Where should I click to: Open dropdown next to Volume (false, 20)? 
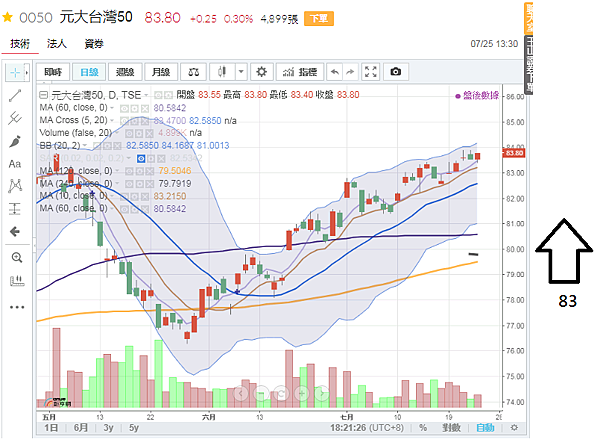(x=118, y=133)
